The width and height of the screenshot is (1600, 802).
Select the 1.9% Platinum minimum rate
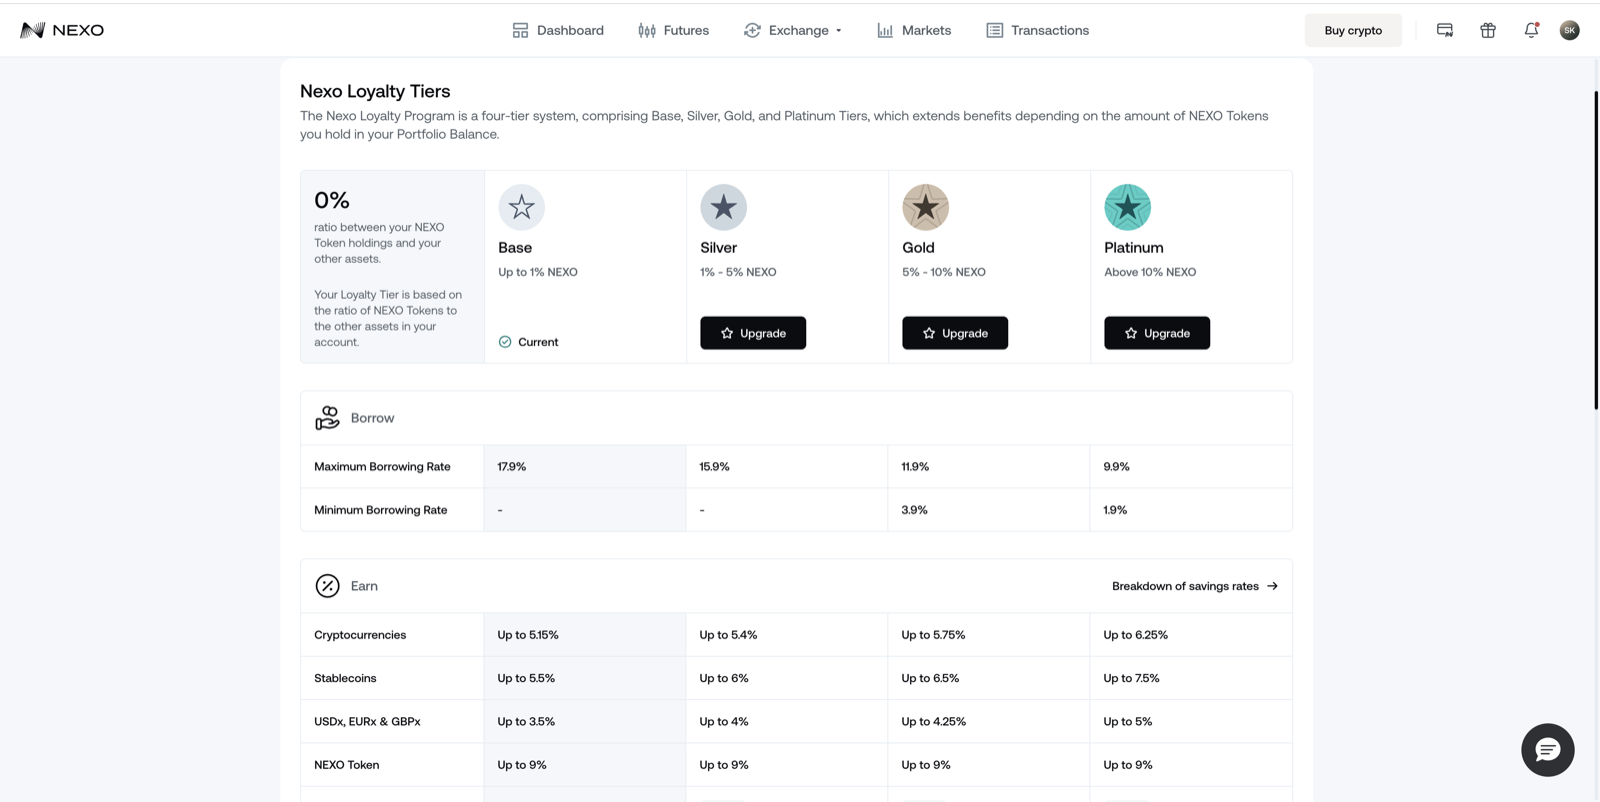pyautogui.click(x=1115, y=510)
